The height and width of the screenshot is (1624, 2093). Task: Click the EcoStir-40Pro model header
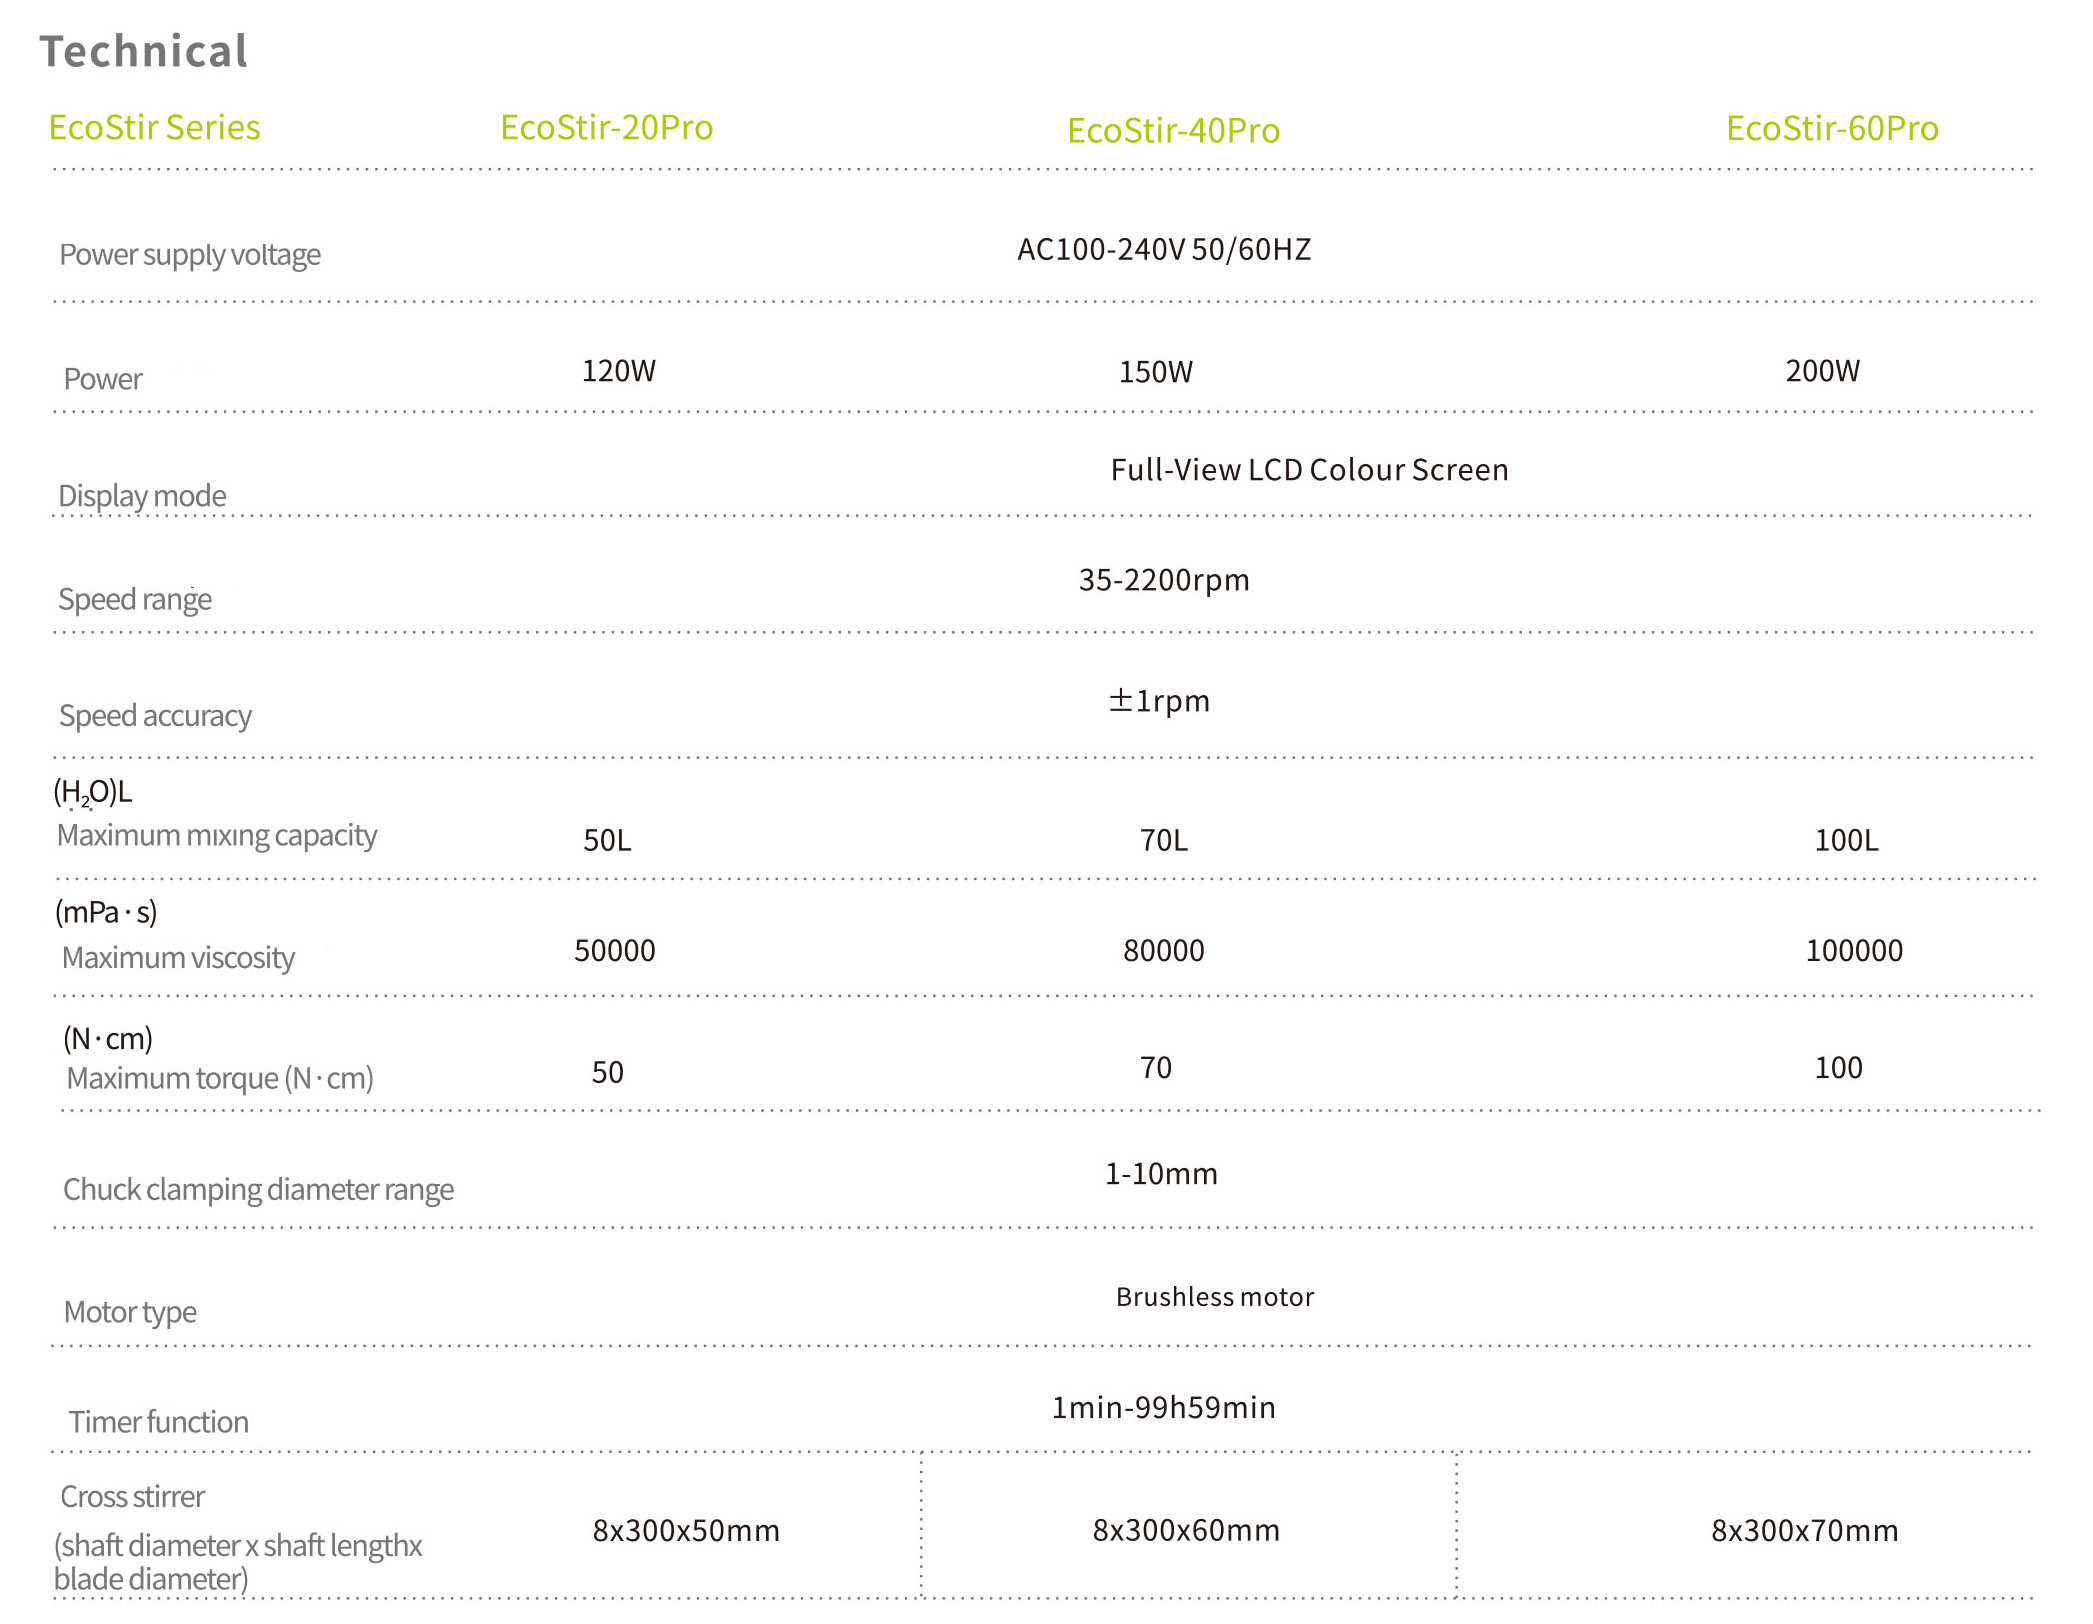(x=1173, y=131)
